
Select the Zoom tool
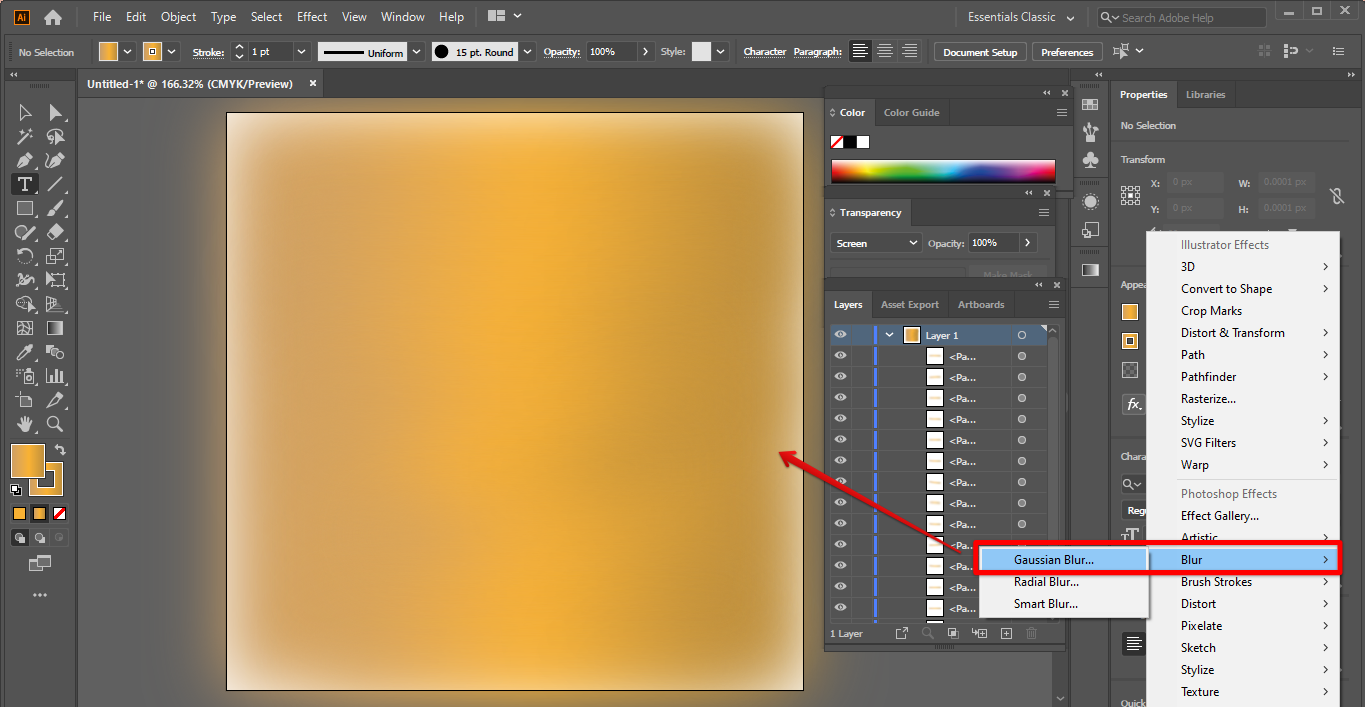(56, 424)
